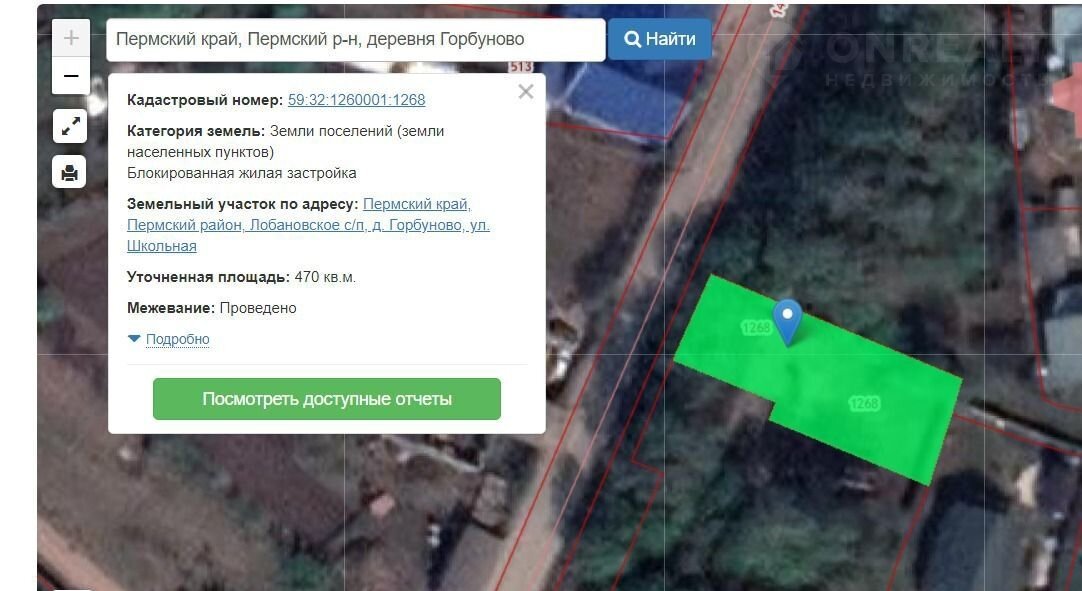The image size is (1082, 591).
Task: Click the blue location marker pin
Action: [x=788, y=320]
